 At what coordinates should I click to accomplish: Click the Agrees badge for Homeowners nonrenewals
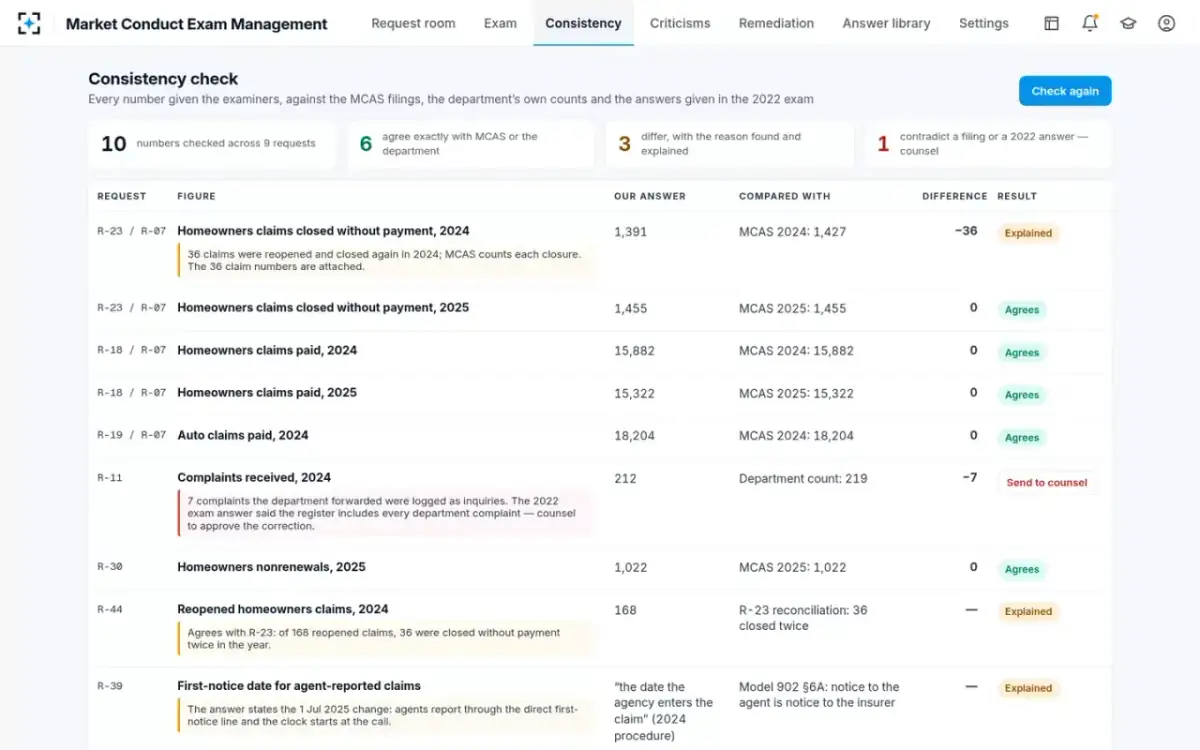click(x=1022, y=569)
